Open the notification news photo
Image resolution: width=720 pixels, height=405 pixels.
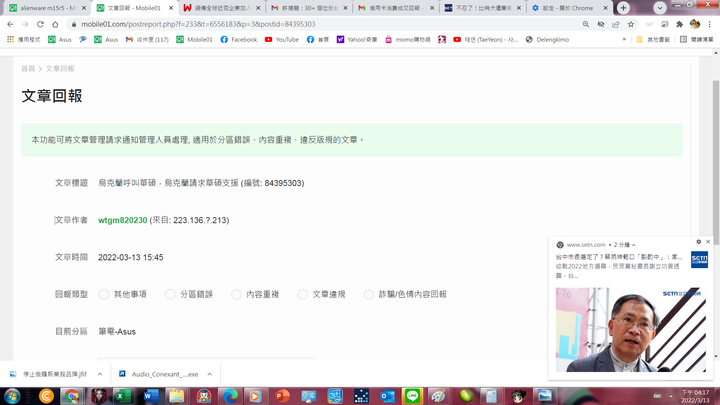coord(631,330)
